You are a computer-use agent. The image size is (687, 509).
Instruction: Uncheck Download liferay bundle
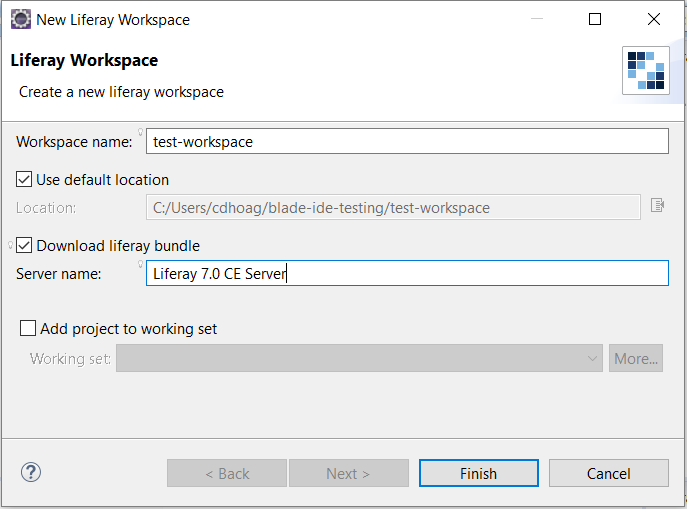tap(24, 245)
